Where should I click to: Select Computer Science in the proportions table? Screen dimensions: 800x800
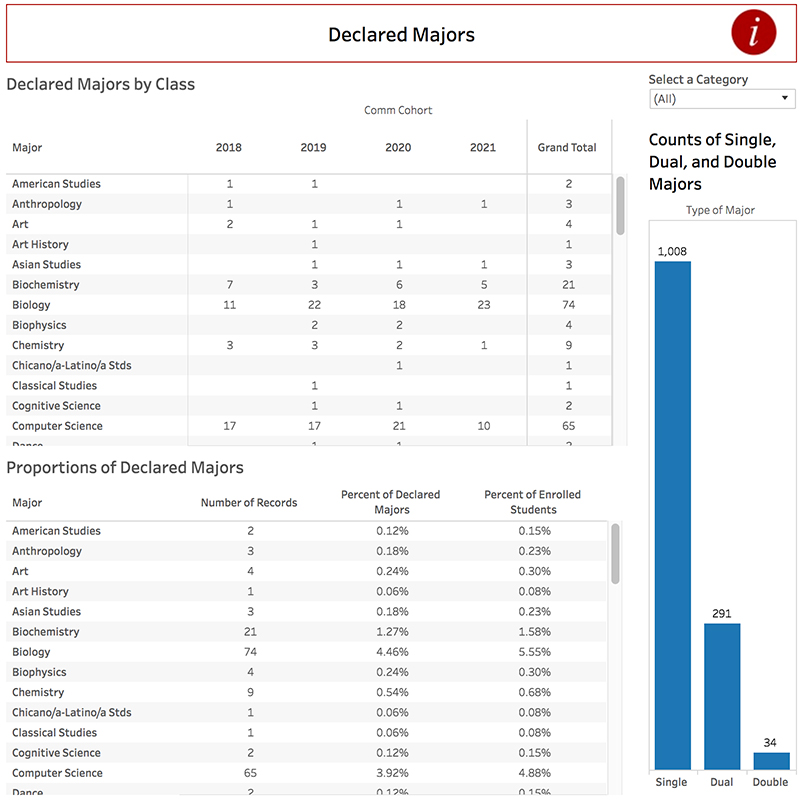[x=59, y=772]
